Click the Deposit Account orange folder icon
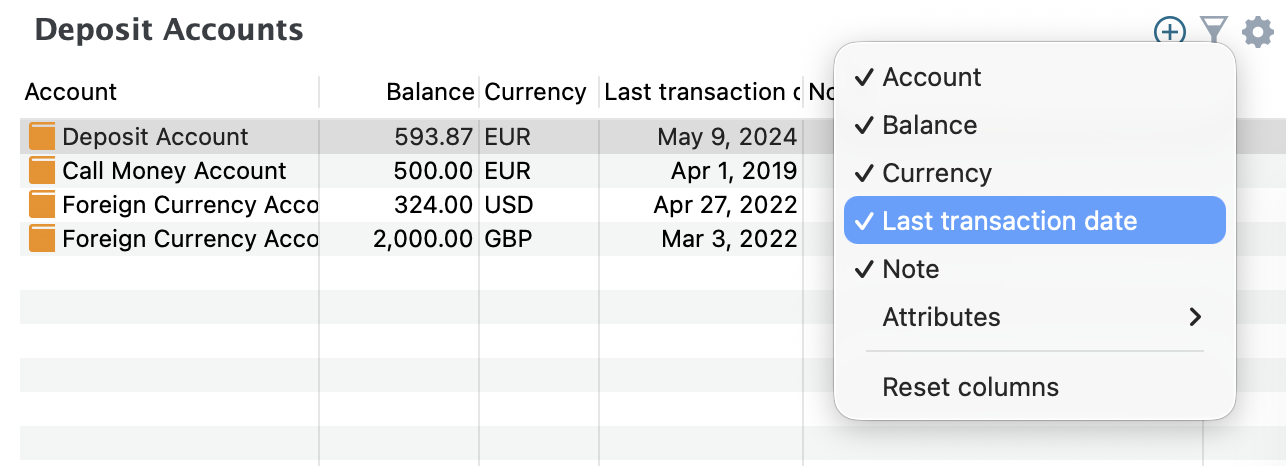Image resolution: width=1286 pixels, height=466 pixels. click(x=42, y=137)
